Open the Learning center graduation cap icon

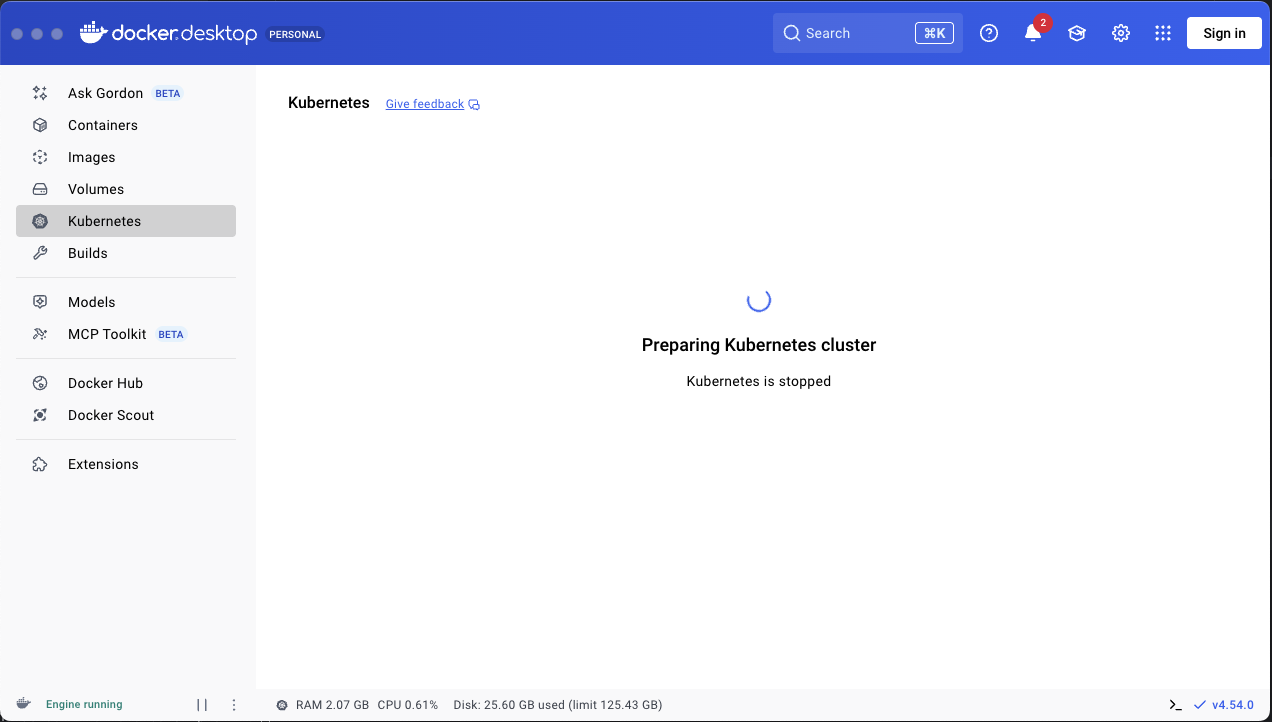pyautogui.click(x=1077, y=33)
